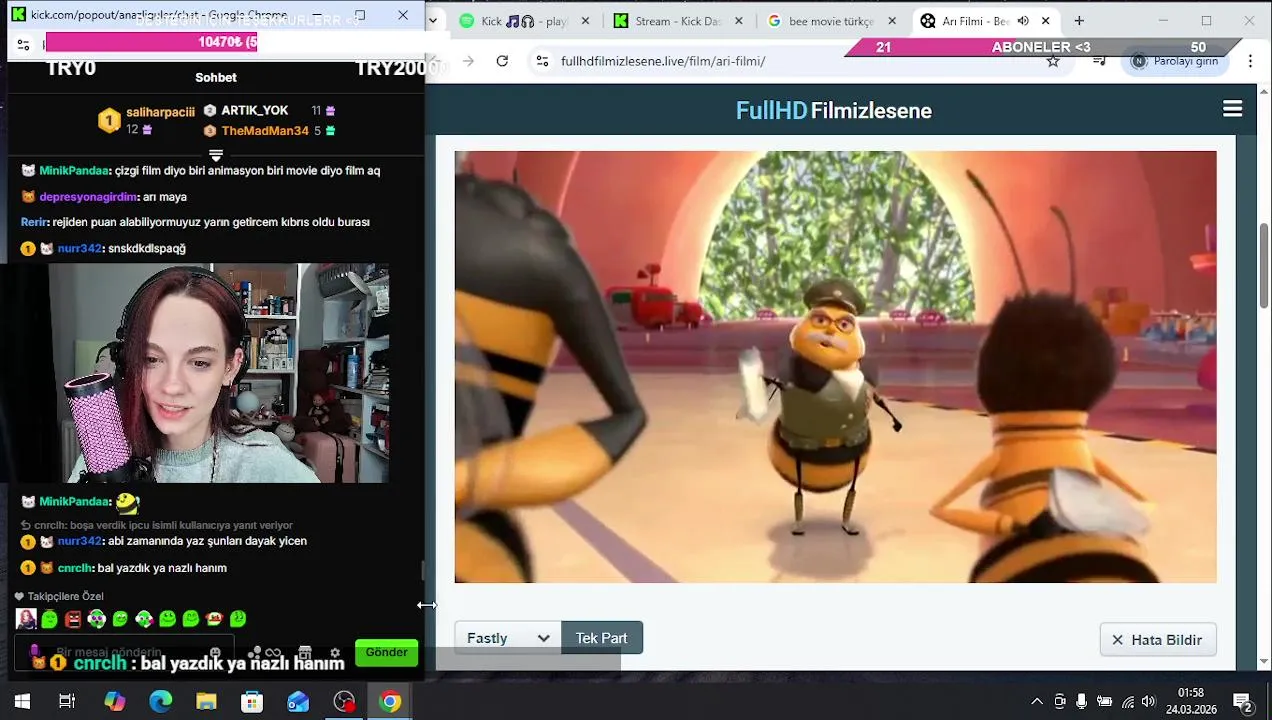Switch to the Stream - Kick Dashboard tab
This screenshot has height=720, width=1272.
(678, 21)
